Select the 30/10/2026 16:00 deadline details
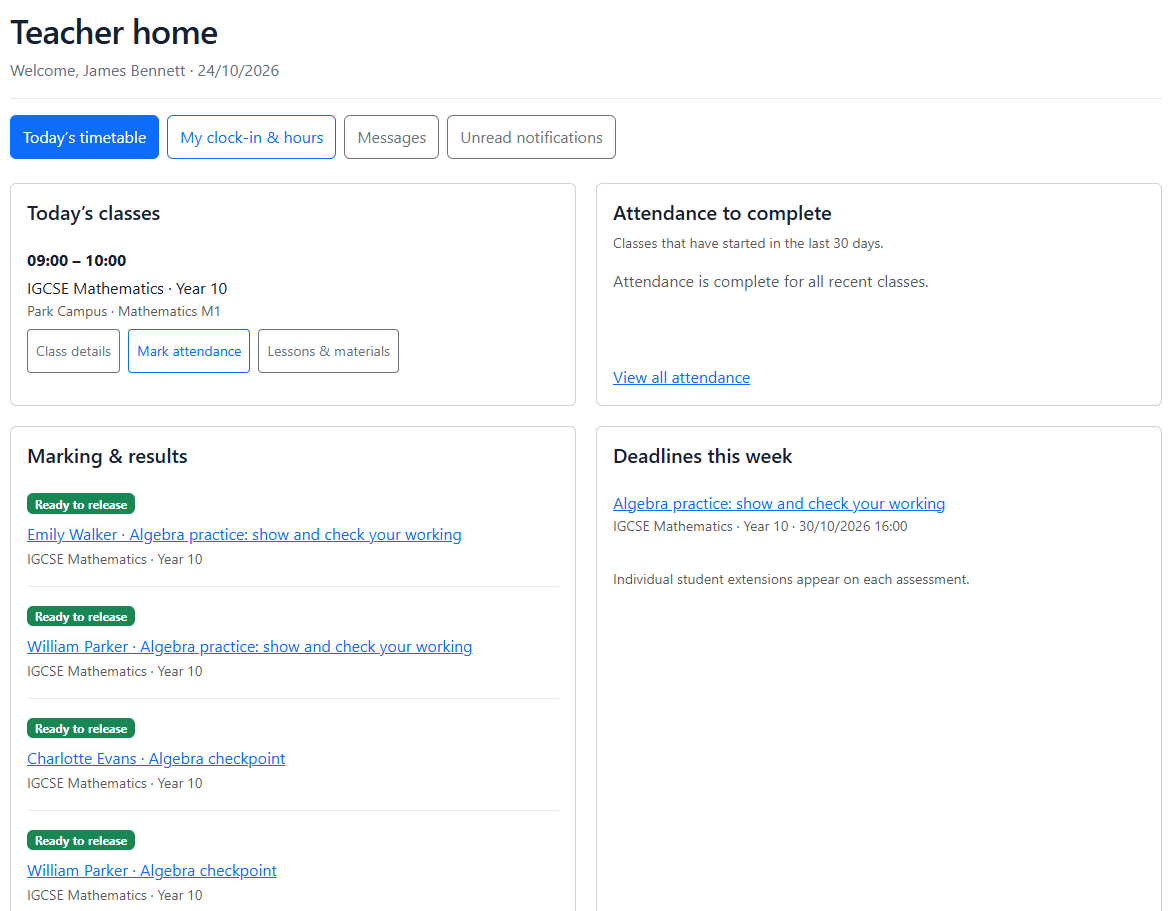Viewport: 1172px width, 911px height. pos(760,526)
